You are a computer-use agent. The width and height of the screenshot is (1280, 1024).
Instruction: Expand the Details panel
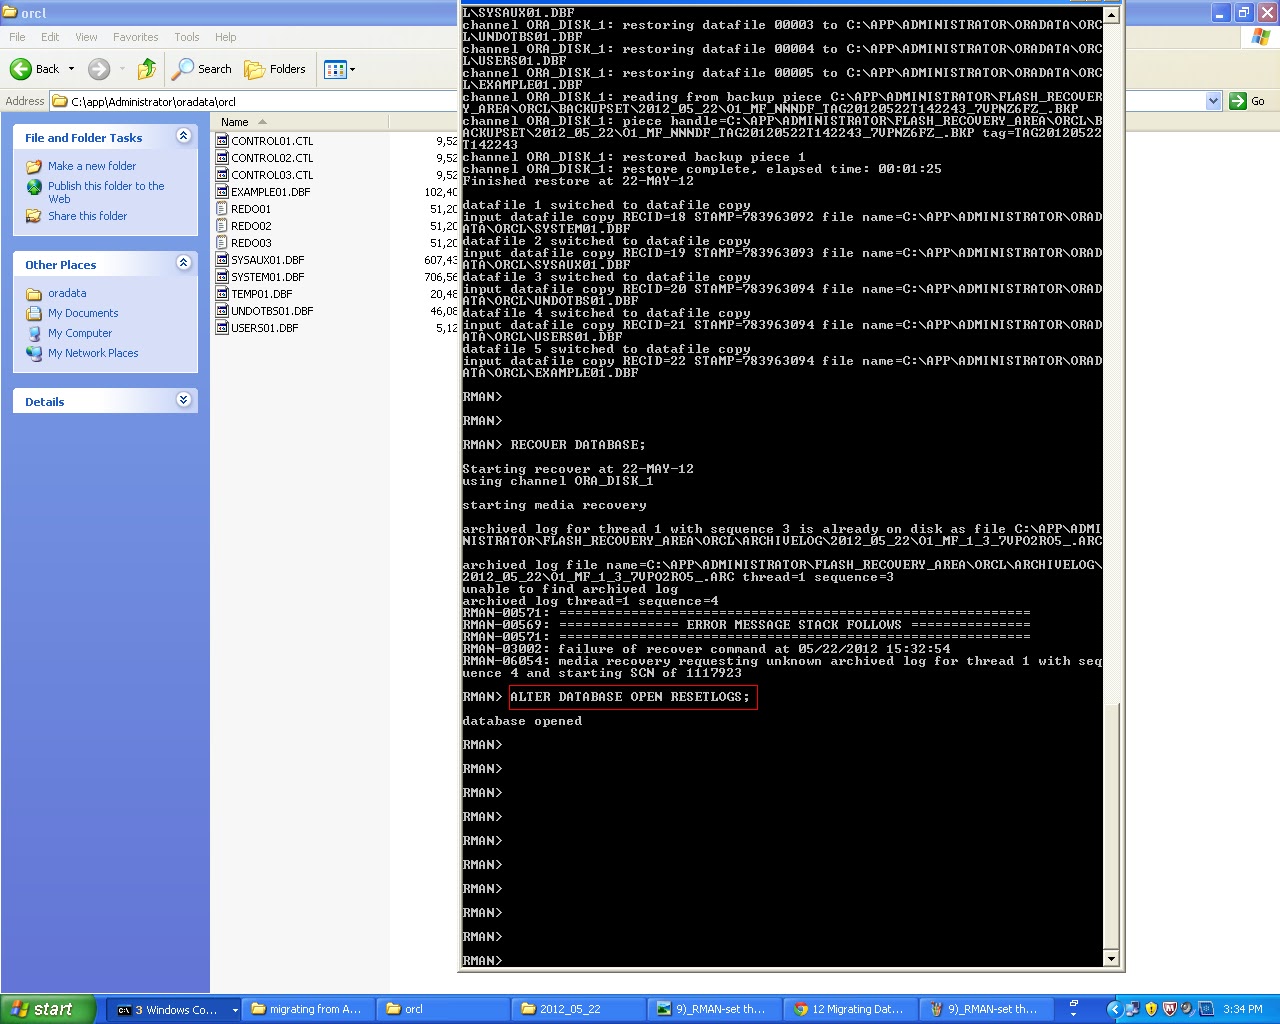pyautogui.click(x=183, y=400)
